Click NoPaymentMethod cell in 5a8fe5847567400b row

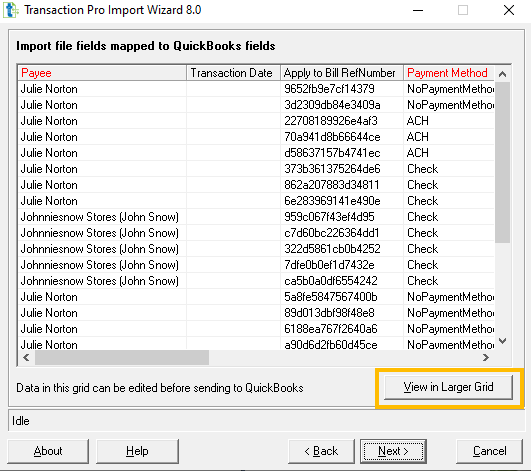pos(449,297)
